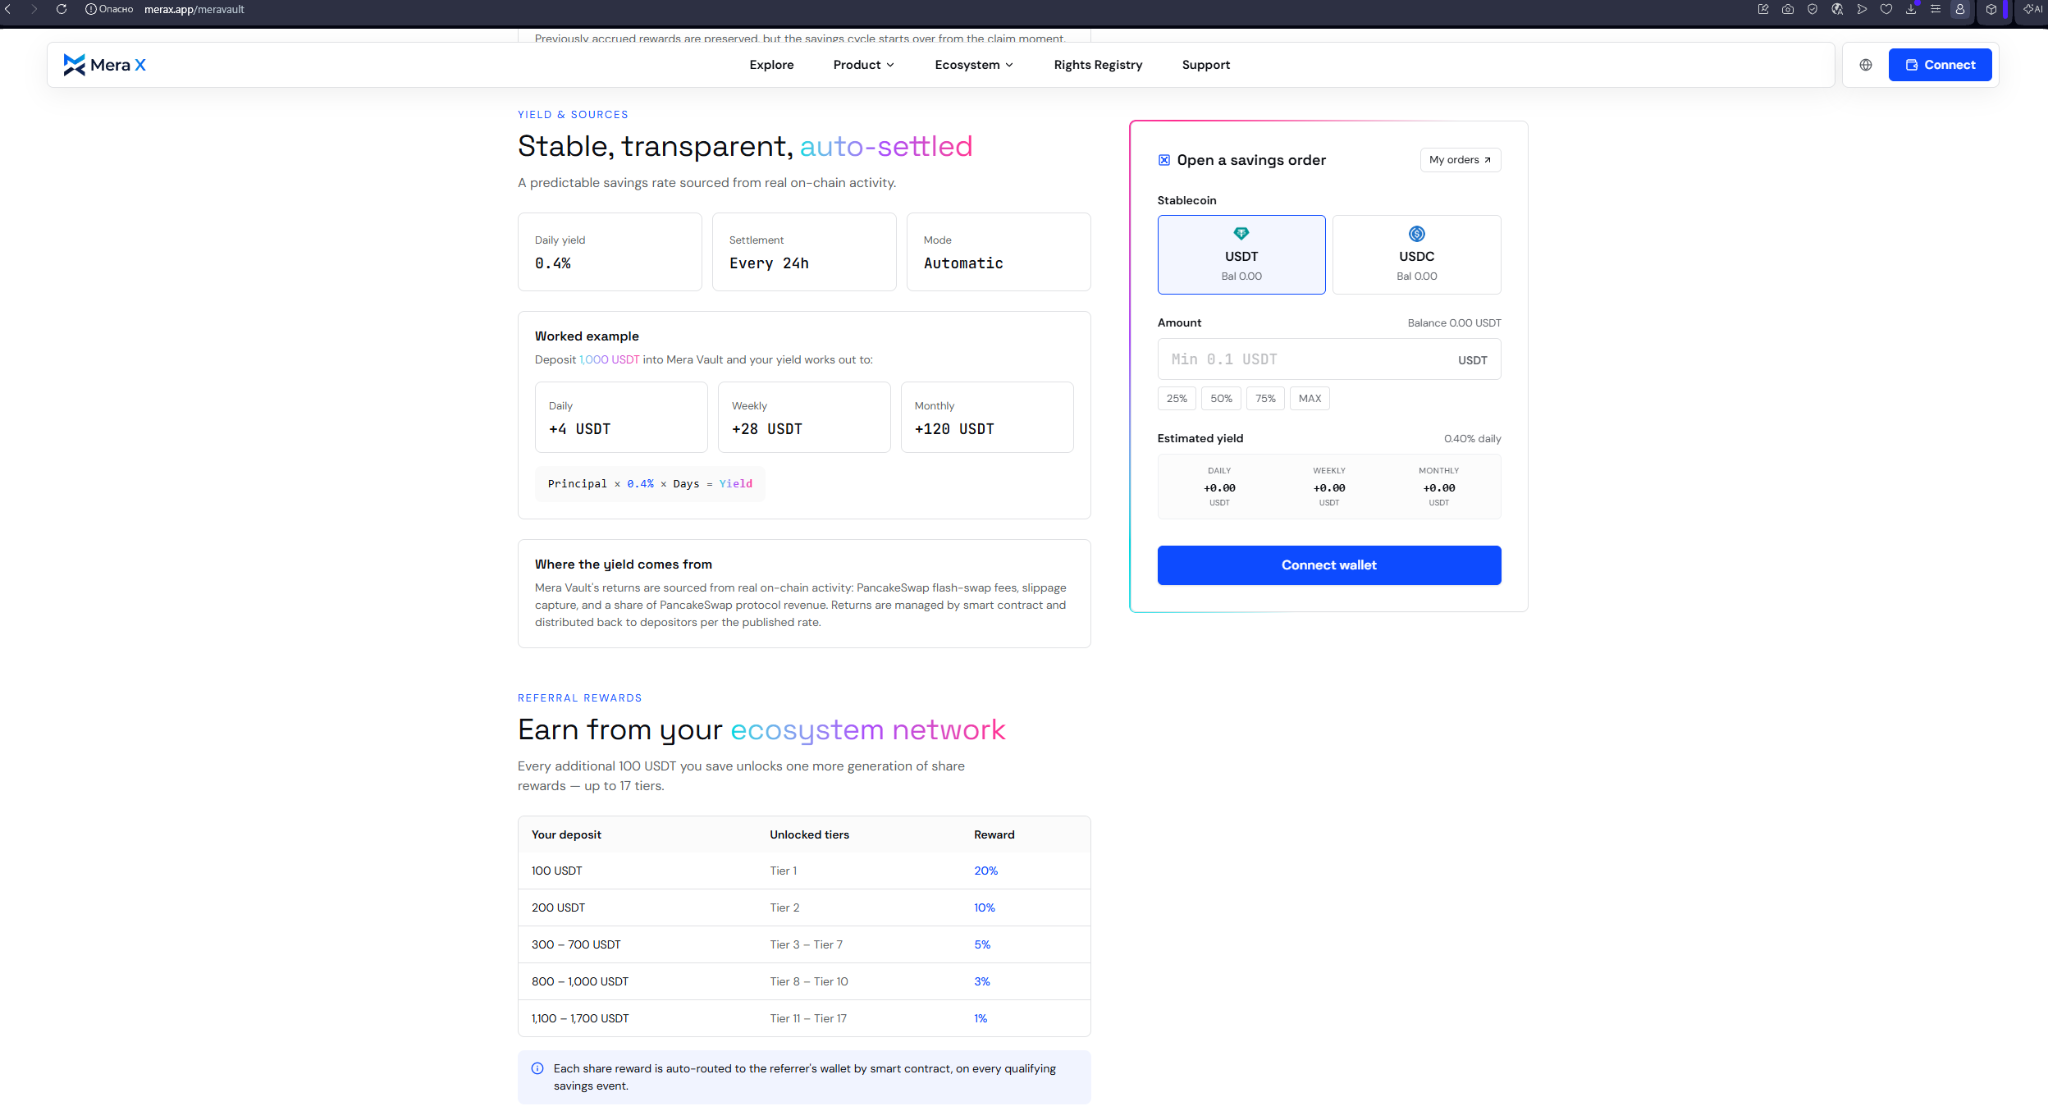Open the language globe selector
2048x1107 pixels.
point(1865,65)
